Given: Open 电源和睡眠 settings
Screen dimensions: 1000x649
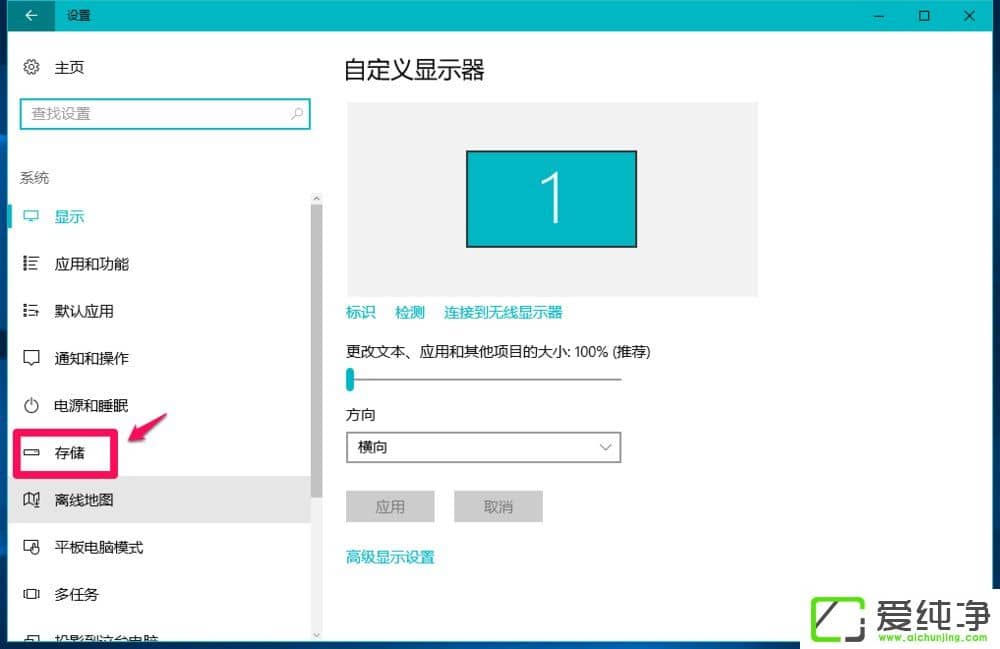Looking at the screenshot, I should (x=89, y=405).
